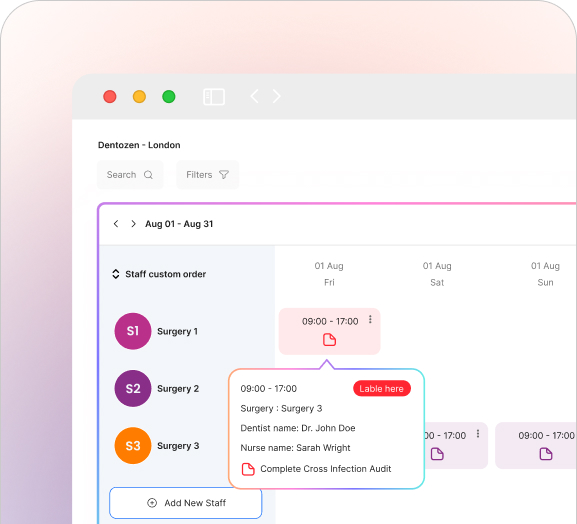Select the Surgery 1 row label

click(x=178, y=332)
